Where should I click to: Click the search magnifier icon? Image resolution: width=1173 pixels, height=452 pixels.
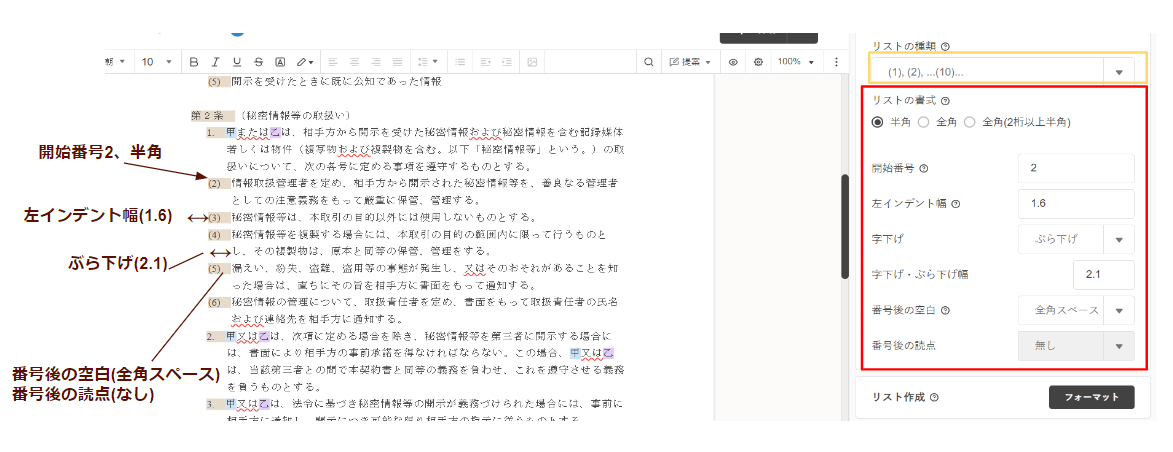(649, 62)
